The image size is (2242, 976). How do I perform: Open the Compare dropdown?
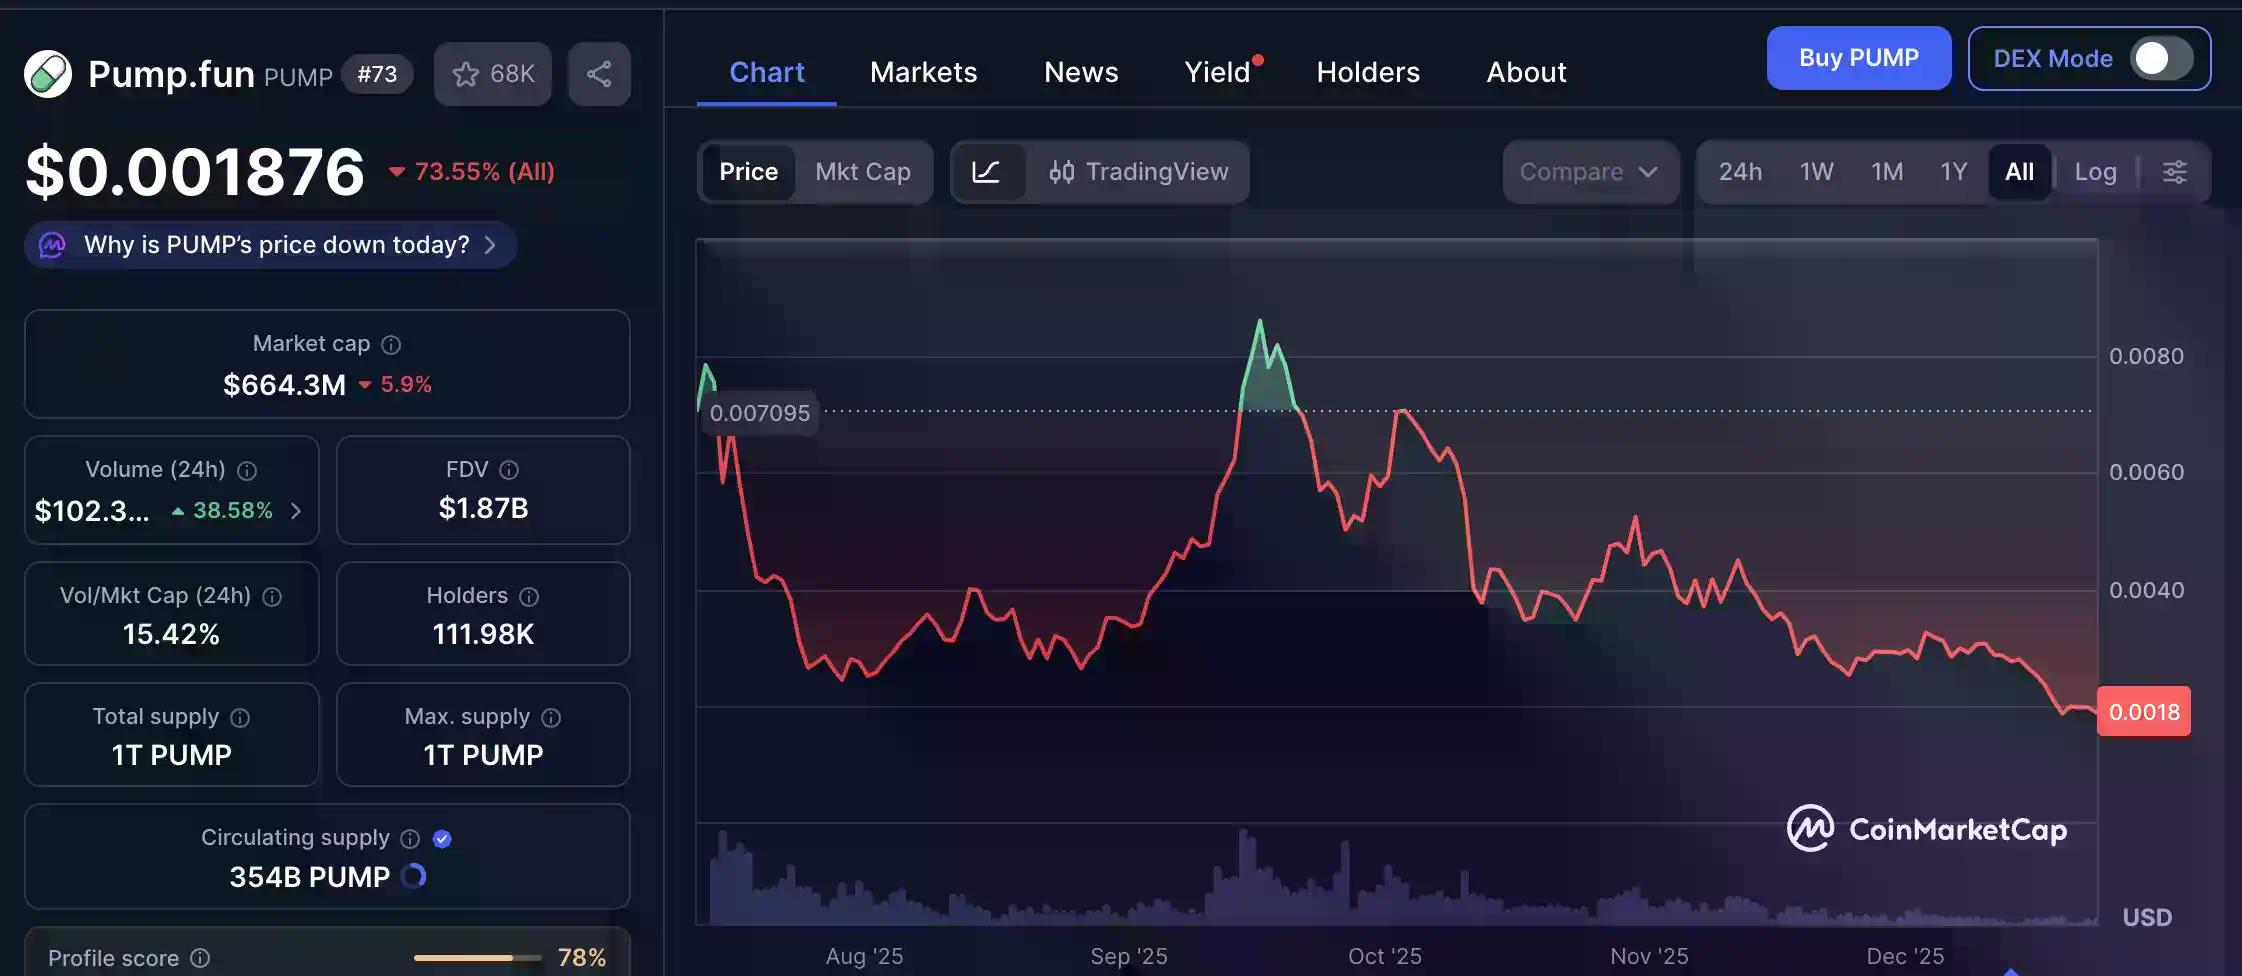pos(1590,171)
